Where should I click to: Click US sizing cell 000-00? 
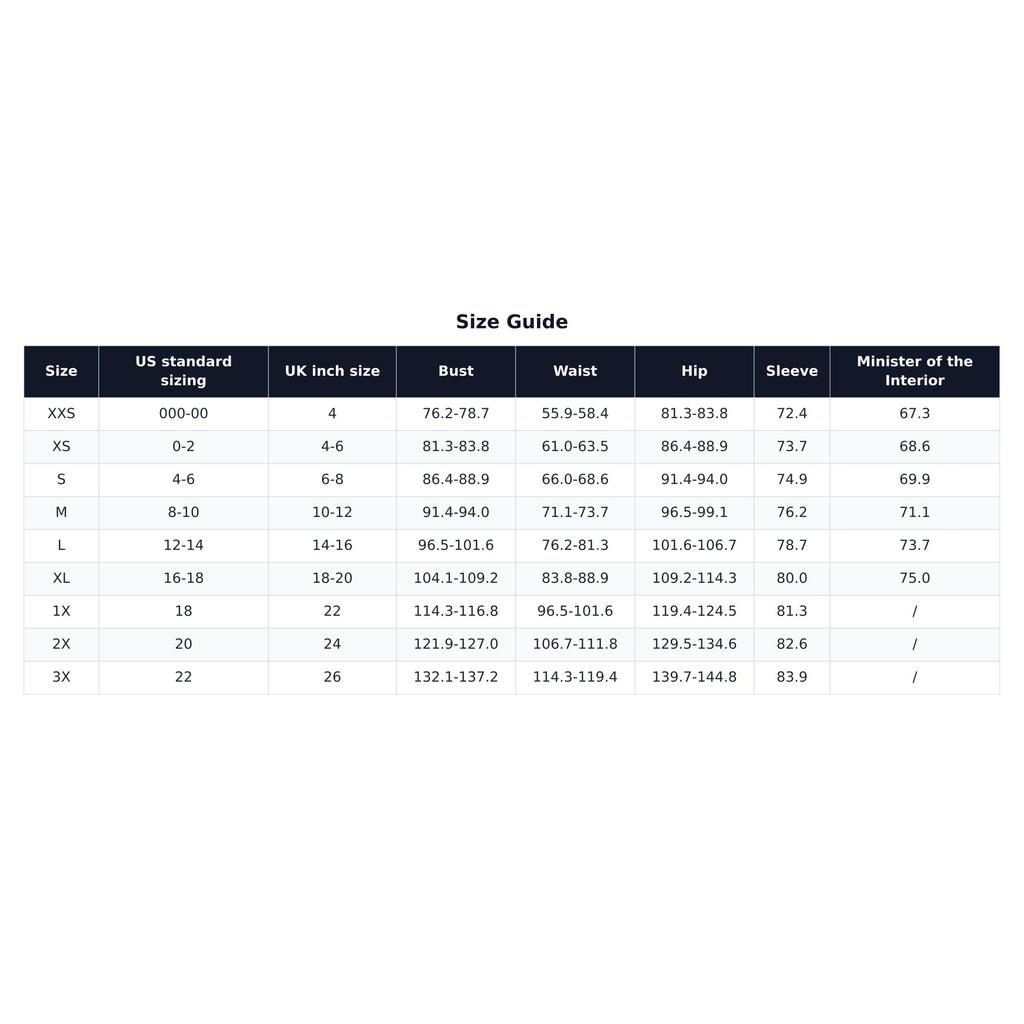coord(184,413)
